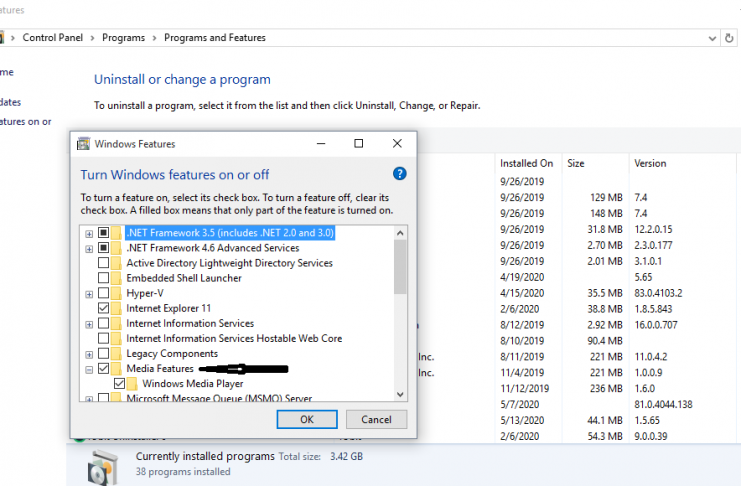Viewport: 741px width, 486px height.
Task: Expand the Internet Information Services node
Action: click(89, 324)
